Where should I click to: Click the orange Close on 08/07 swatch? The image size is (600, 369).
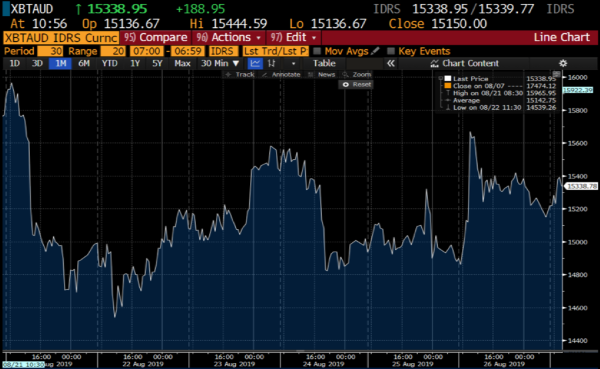pyautogui.click(x=448, y=86)
